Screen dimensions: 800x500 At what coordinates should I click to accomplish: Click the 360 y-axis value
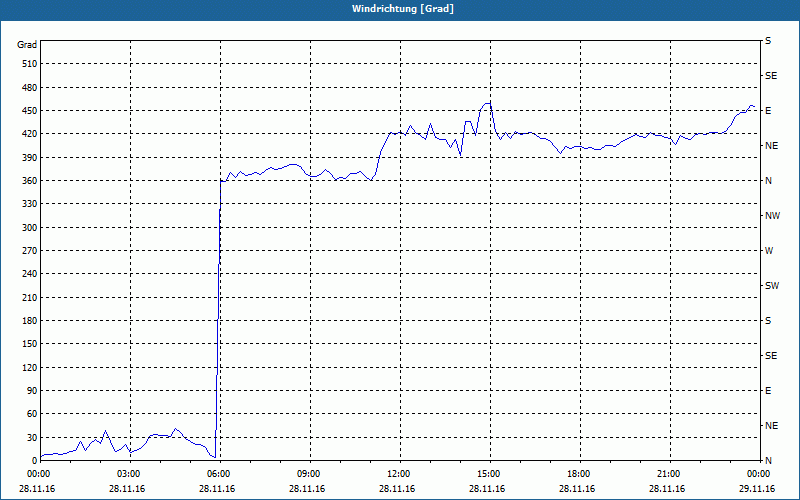(x=30, y=181)
